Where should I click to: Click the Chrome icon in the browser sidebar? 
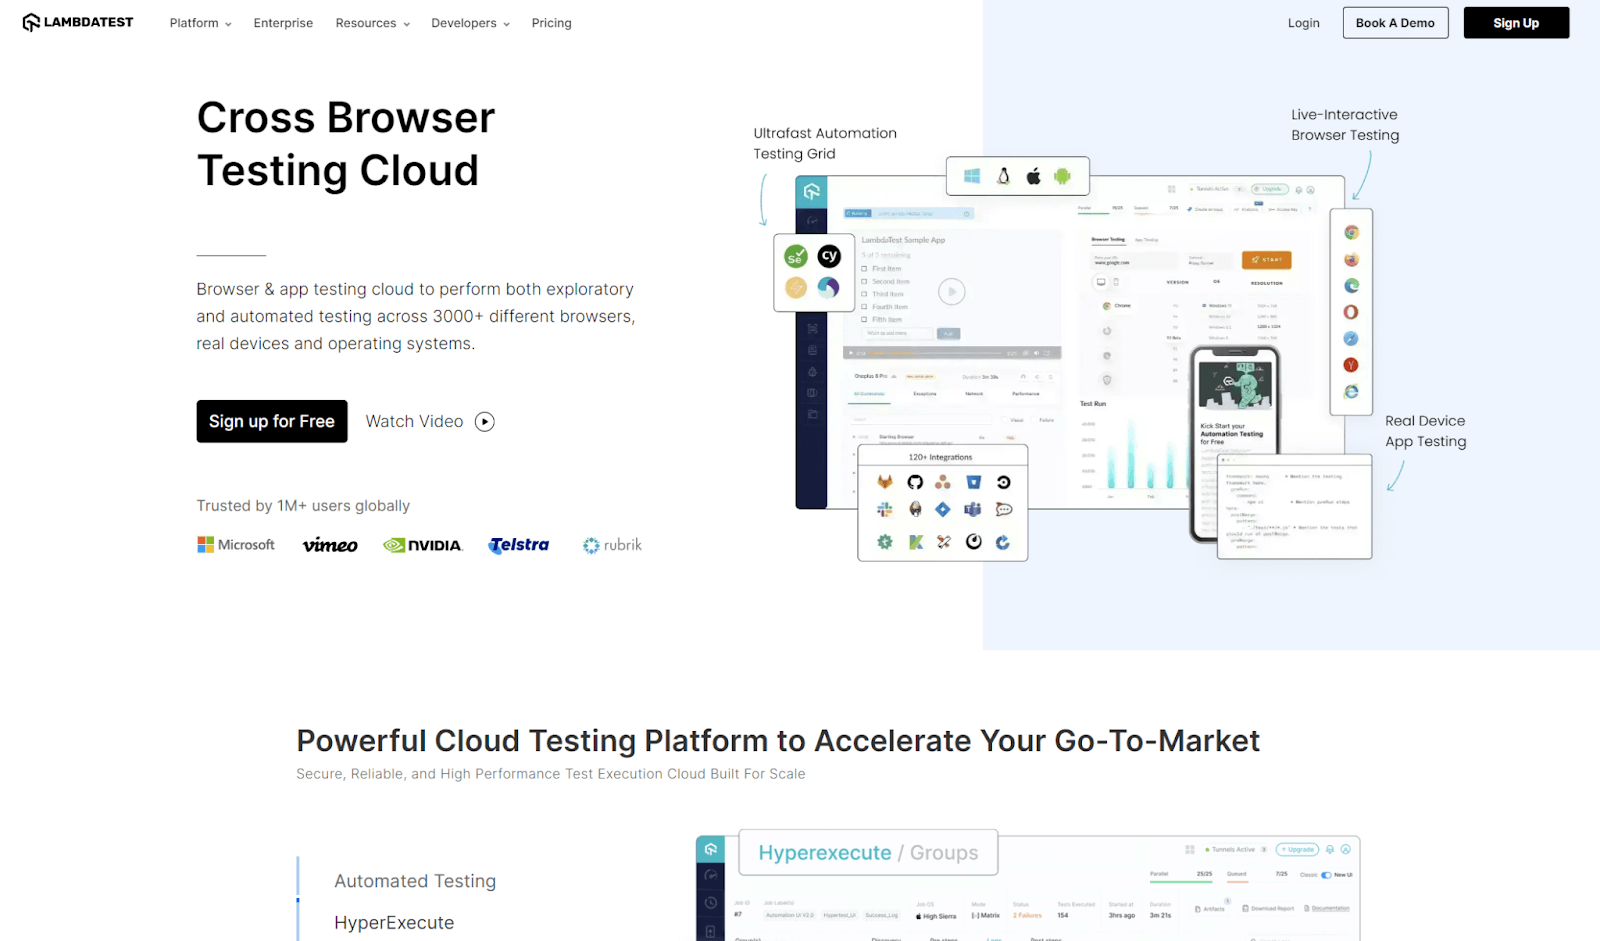(1351, 233)
